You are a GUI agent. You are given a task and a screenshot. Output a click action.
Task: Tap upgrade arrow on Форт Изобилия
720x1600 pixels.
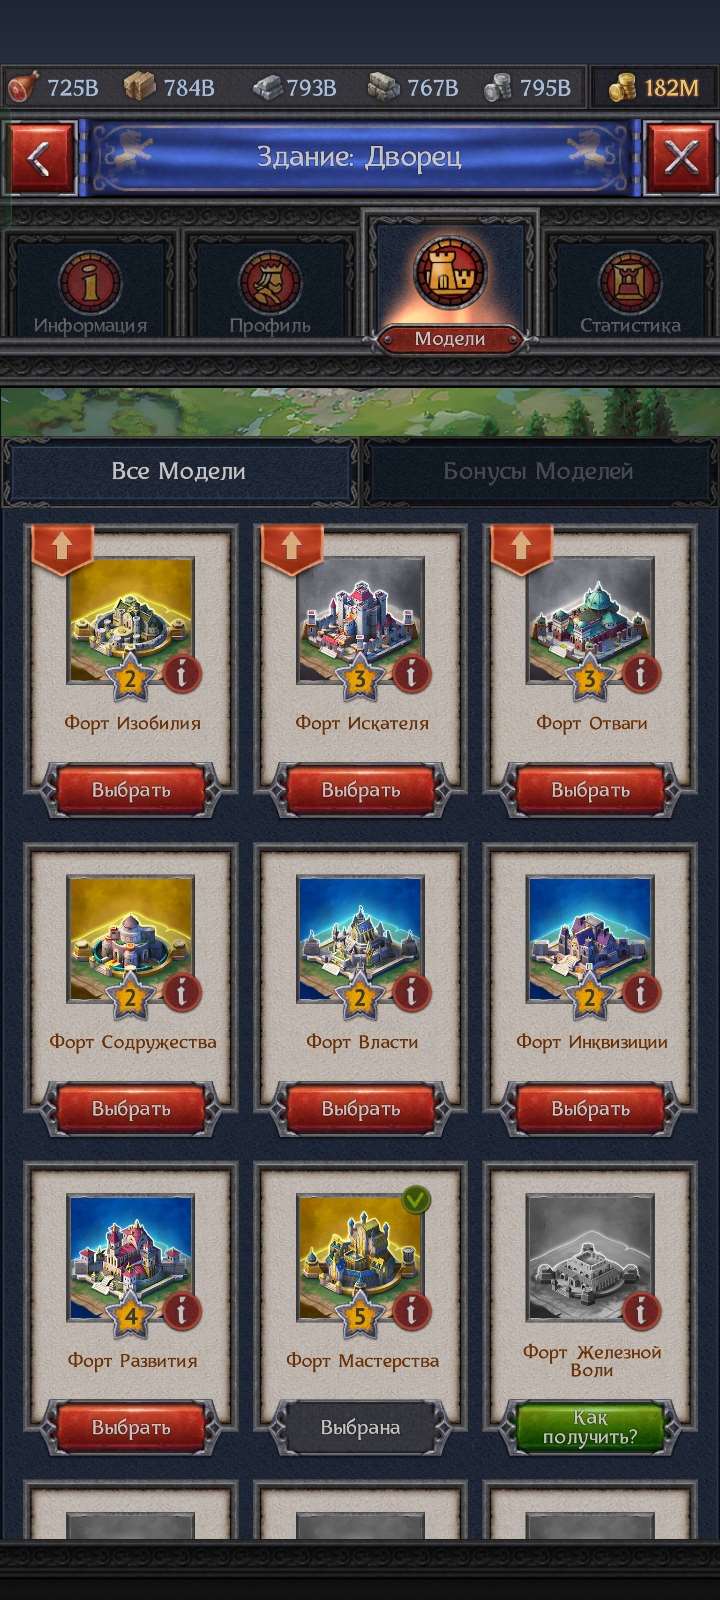(x=62, y=548)
